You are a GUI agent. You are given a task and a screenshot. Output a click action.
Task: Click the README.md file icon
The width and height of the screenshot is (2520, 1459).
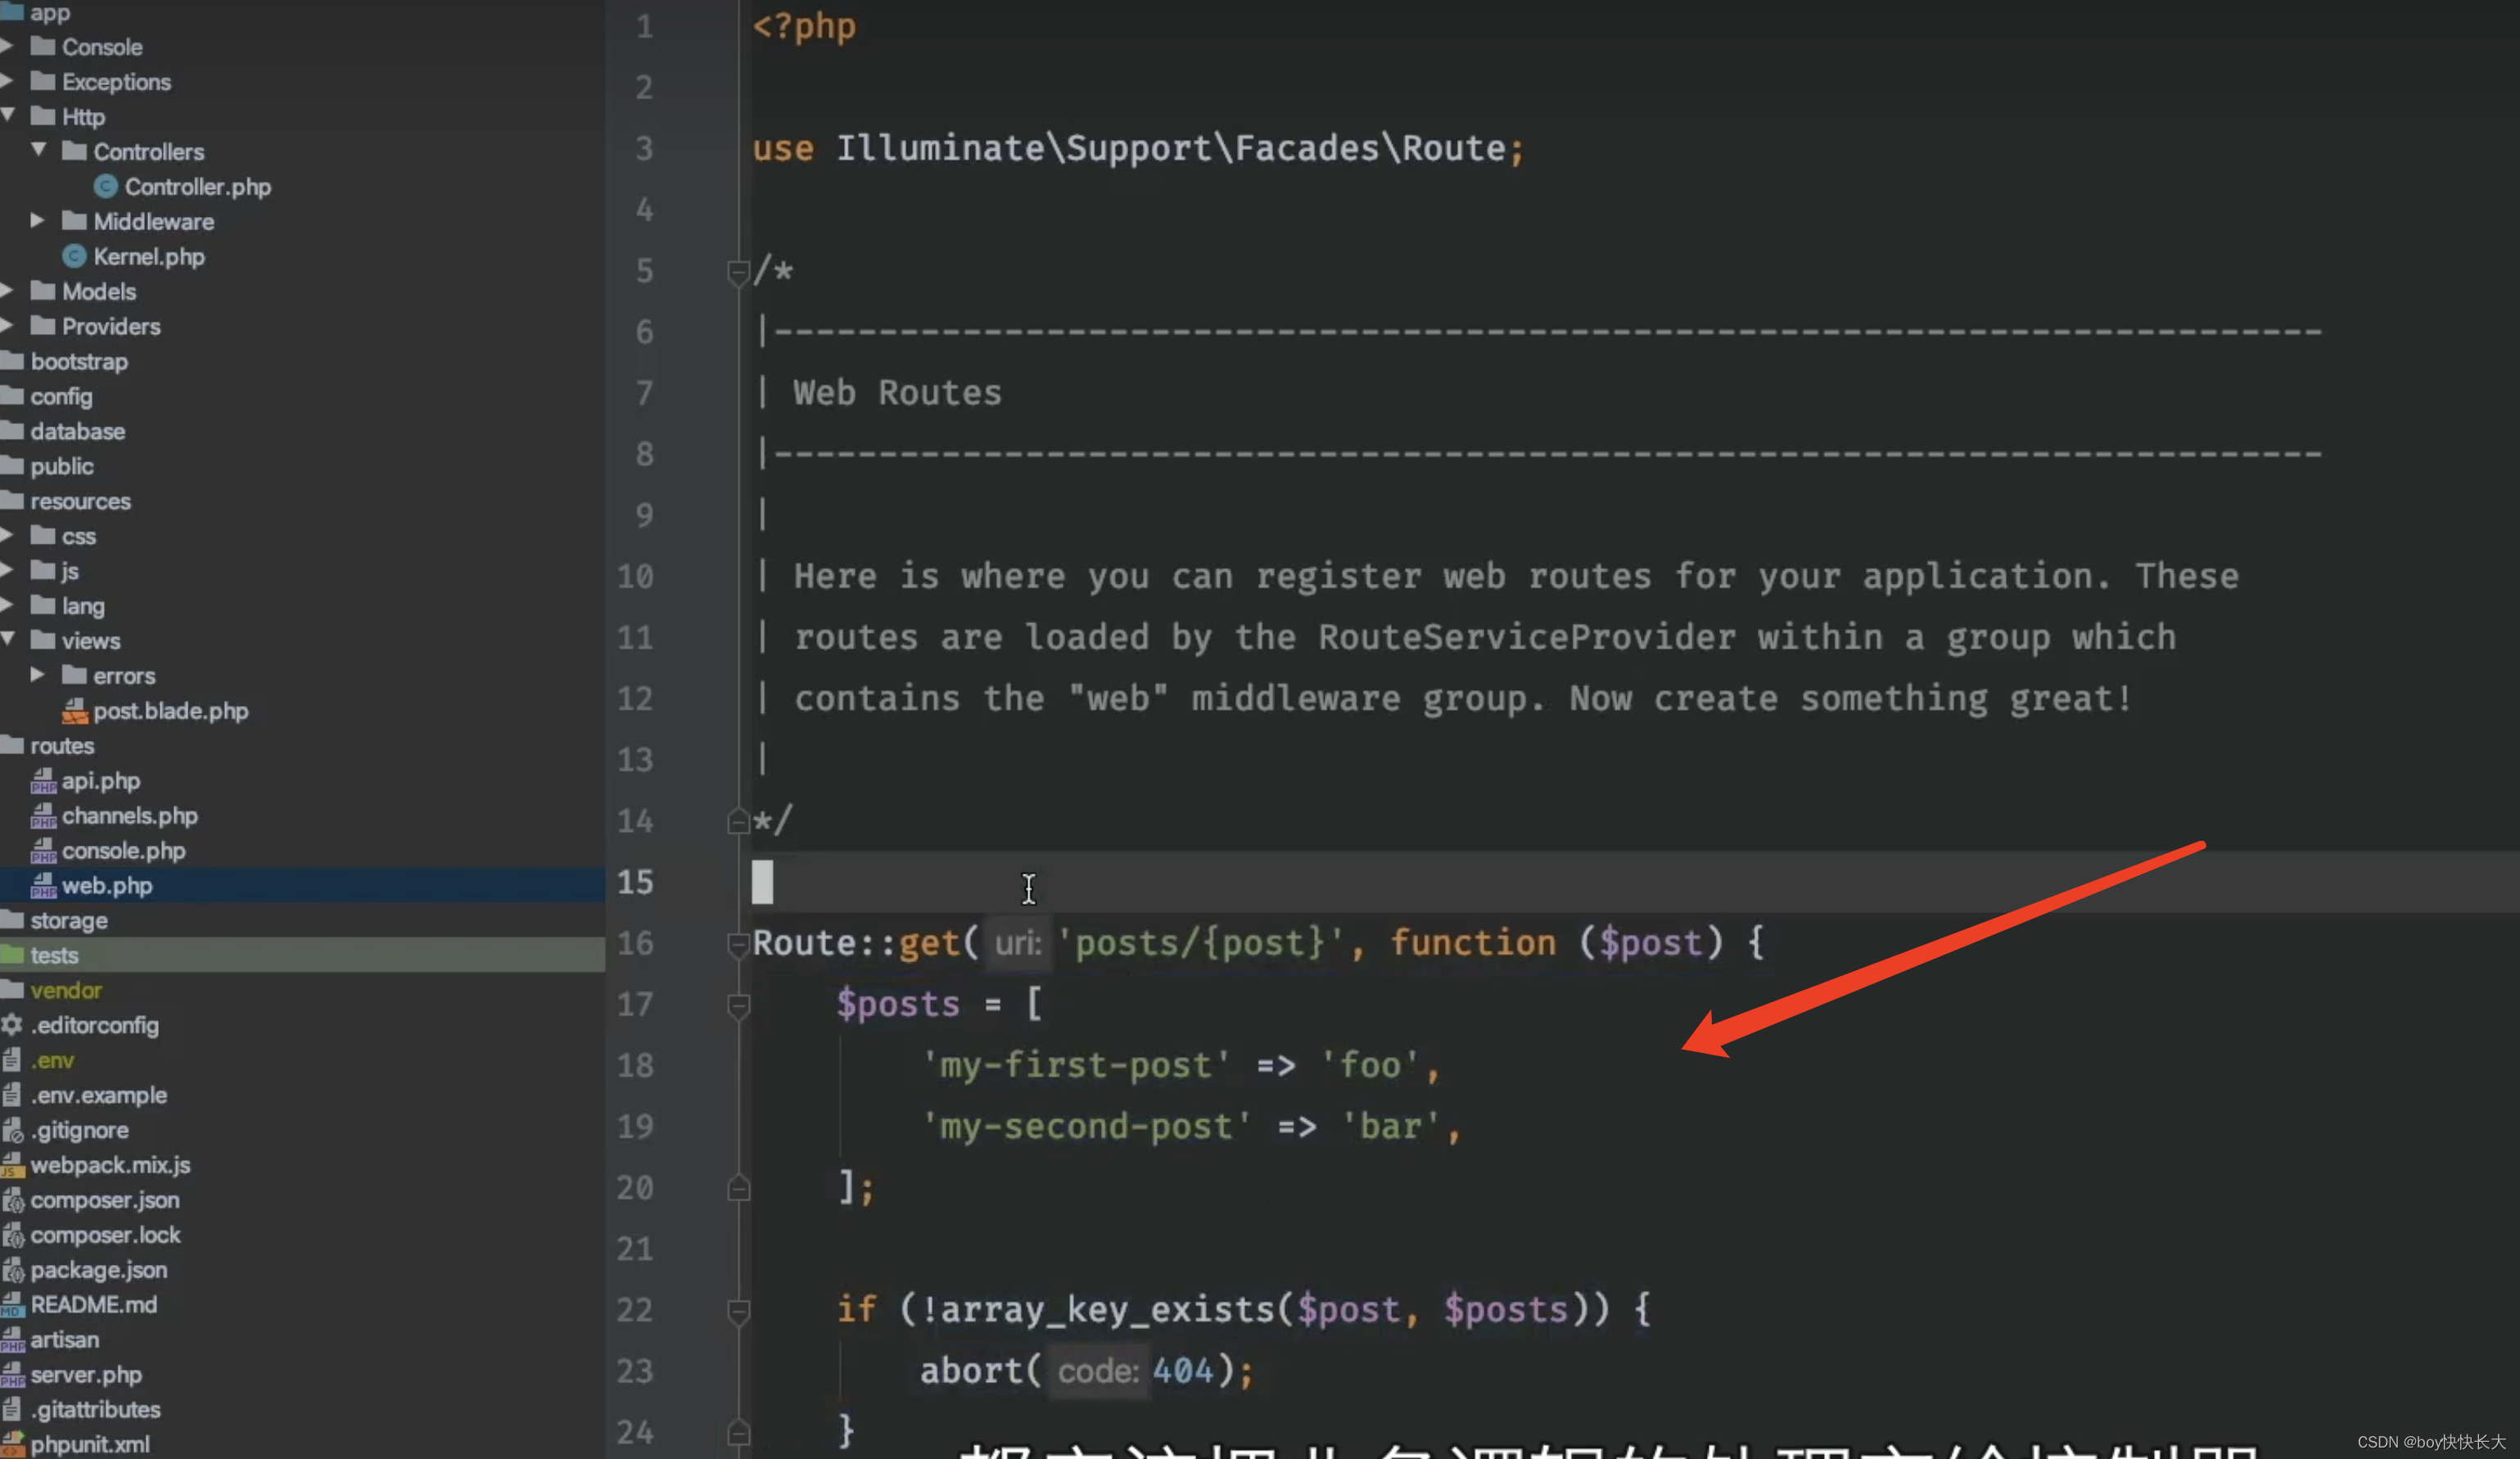[12, 1304]
